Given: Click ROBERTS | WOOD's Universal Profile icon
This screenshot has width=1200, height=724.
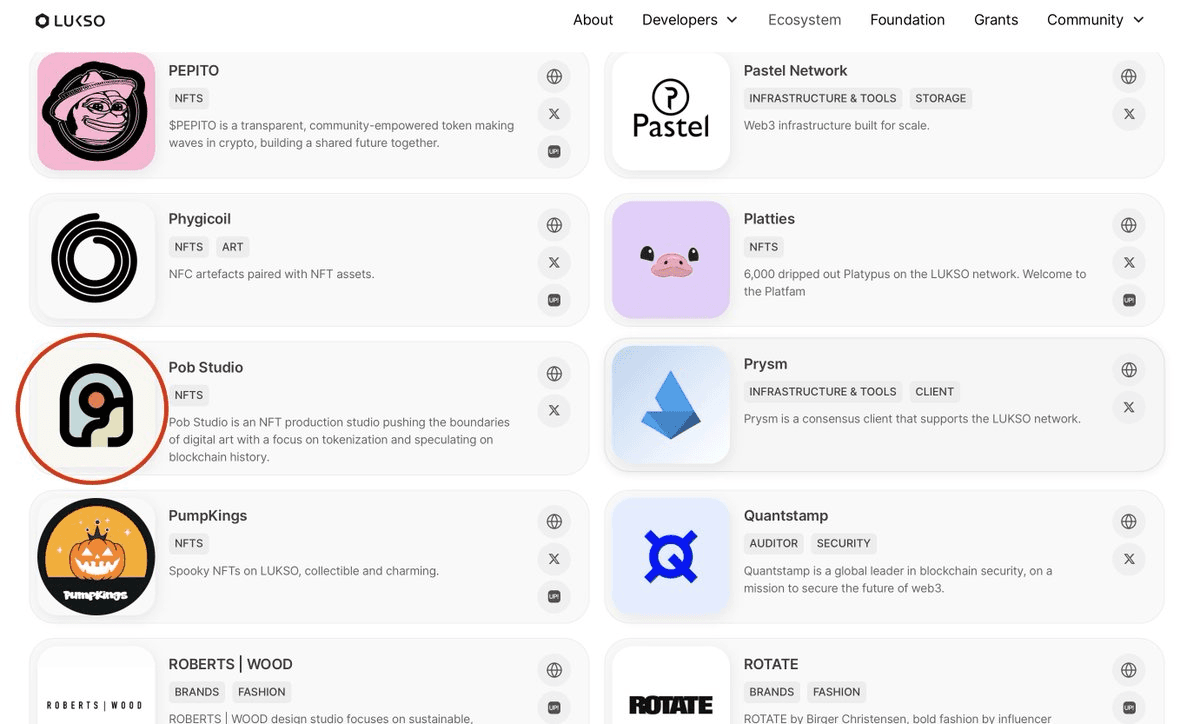Looking at the screenshot, I should [554, 707].
